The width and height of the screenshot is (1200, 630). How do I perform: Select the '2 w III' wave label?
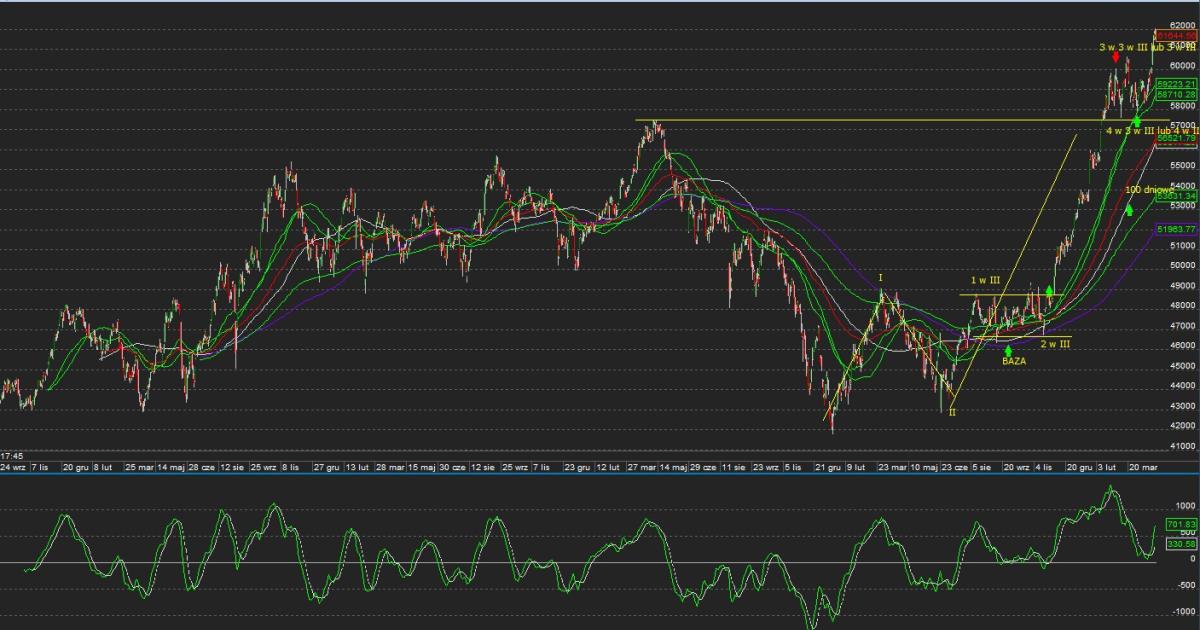(x=1055, y=344)
